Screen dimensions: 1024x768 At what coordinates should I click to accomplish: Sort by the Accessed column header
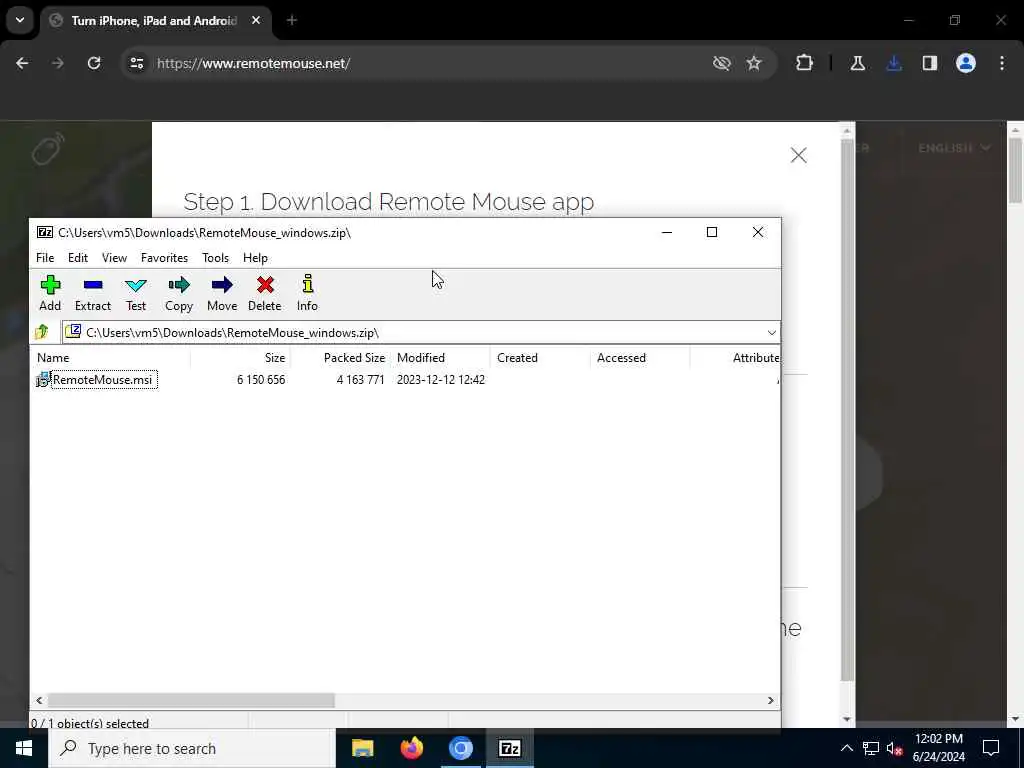click(640, 358)
